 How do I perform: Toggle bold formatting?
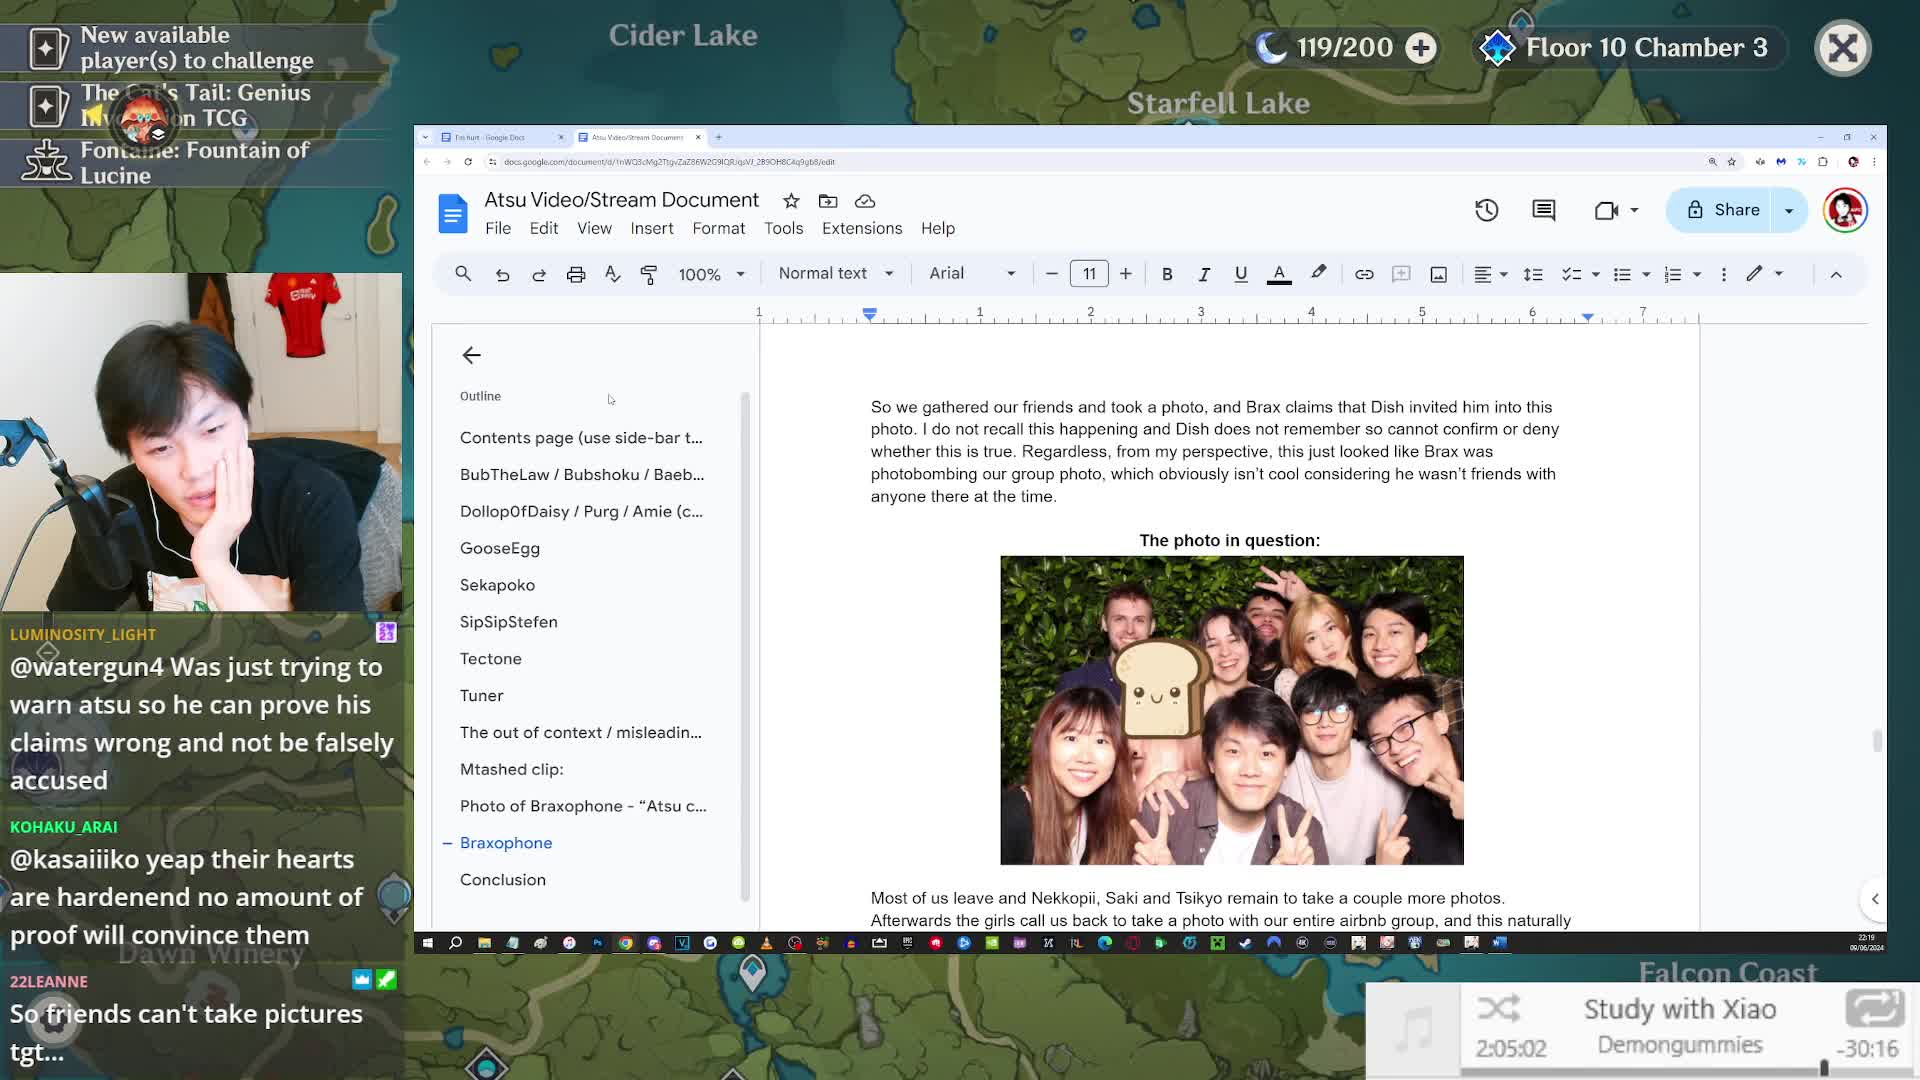pos(1167,274)
